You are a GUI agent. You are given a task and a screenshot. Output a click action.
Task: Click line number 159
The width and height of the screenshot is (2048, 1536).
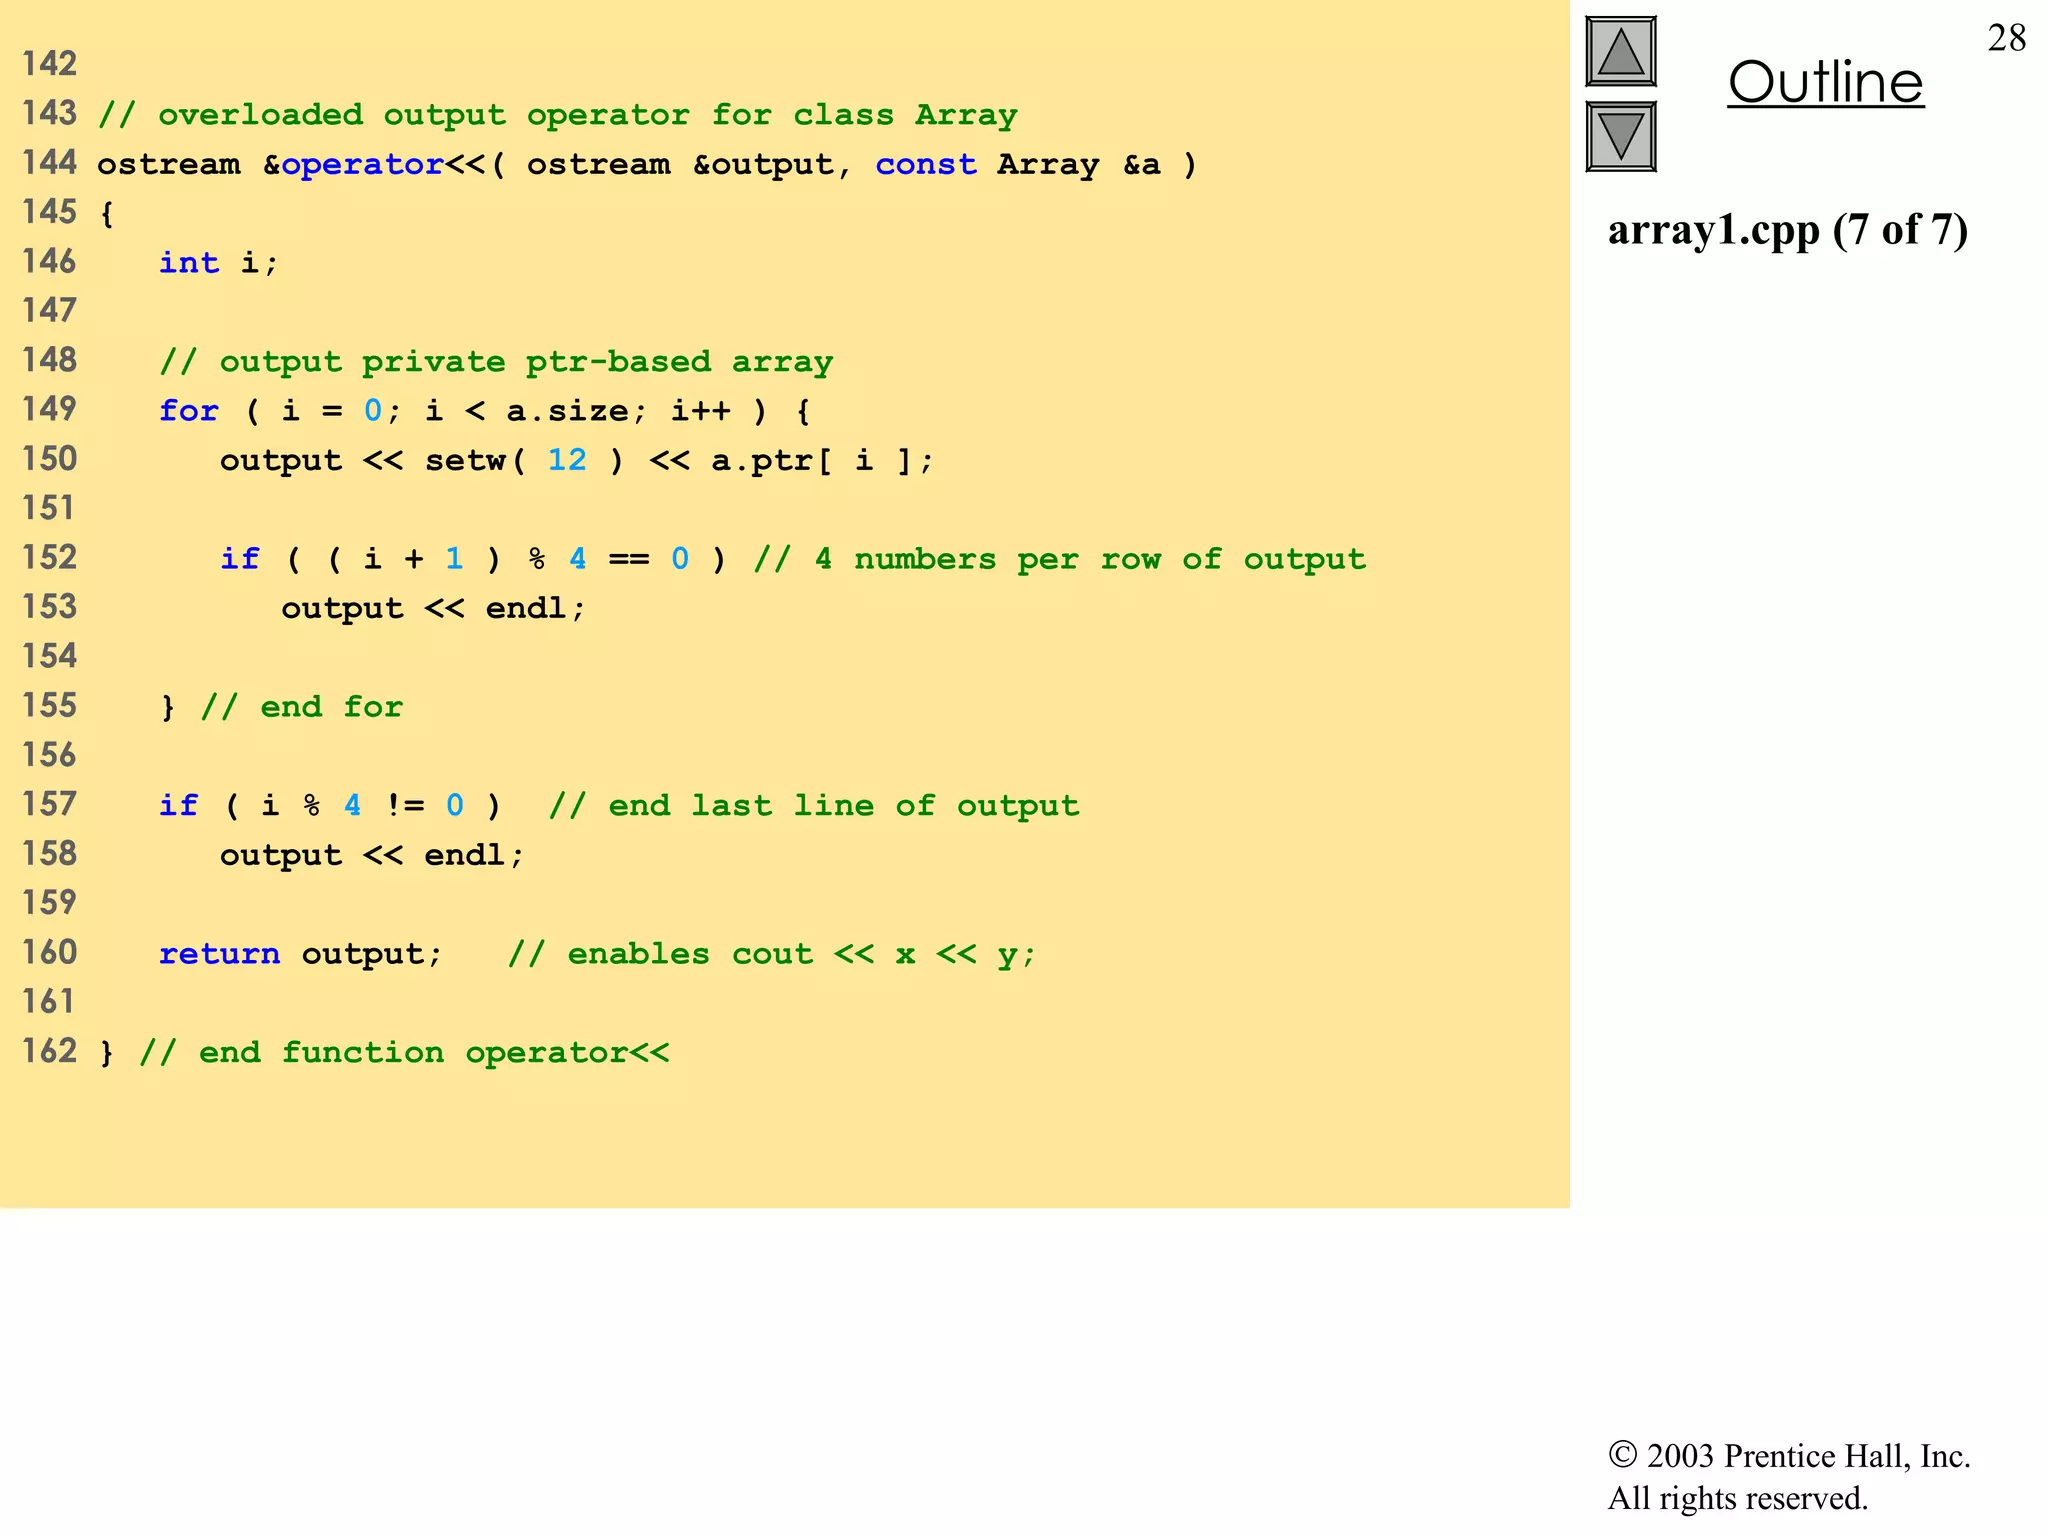[49, 903]
